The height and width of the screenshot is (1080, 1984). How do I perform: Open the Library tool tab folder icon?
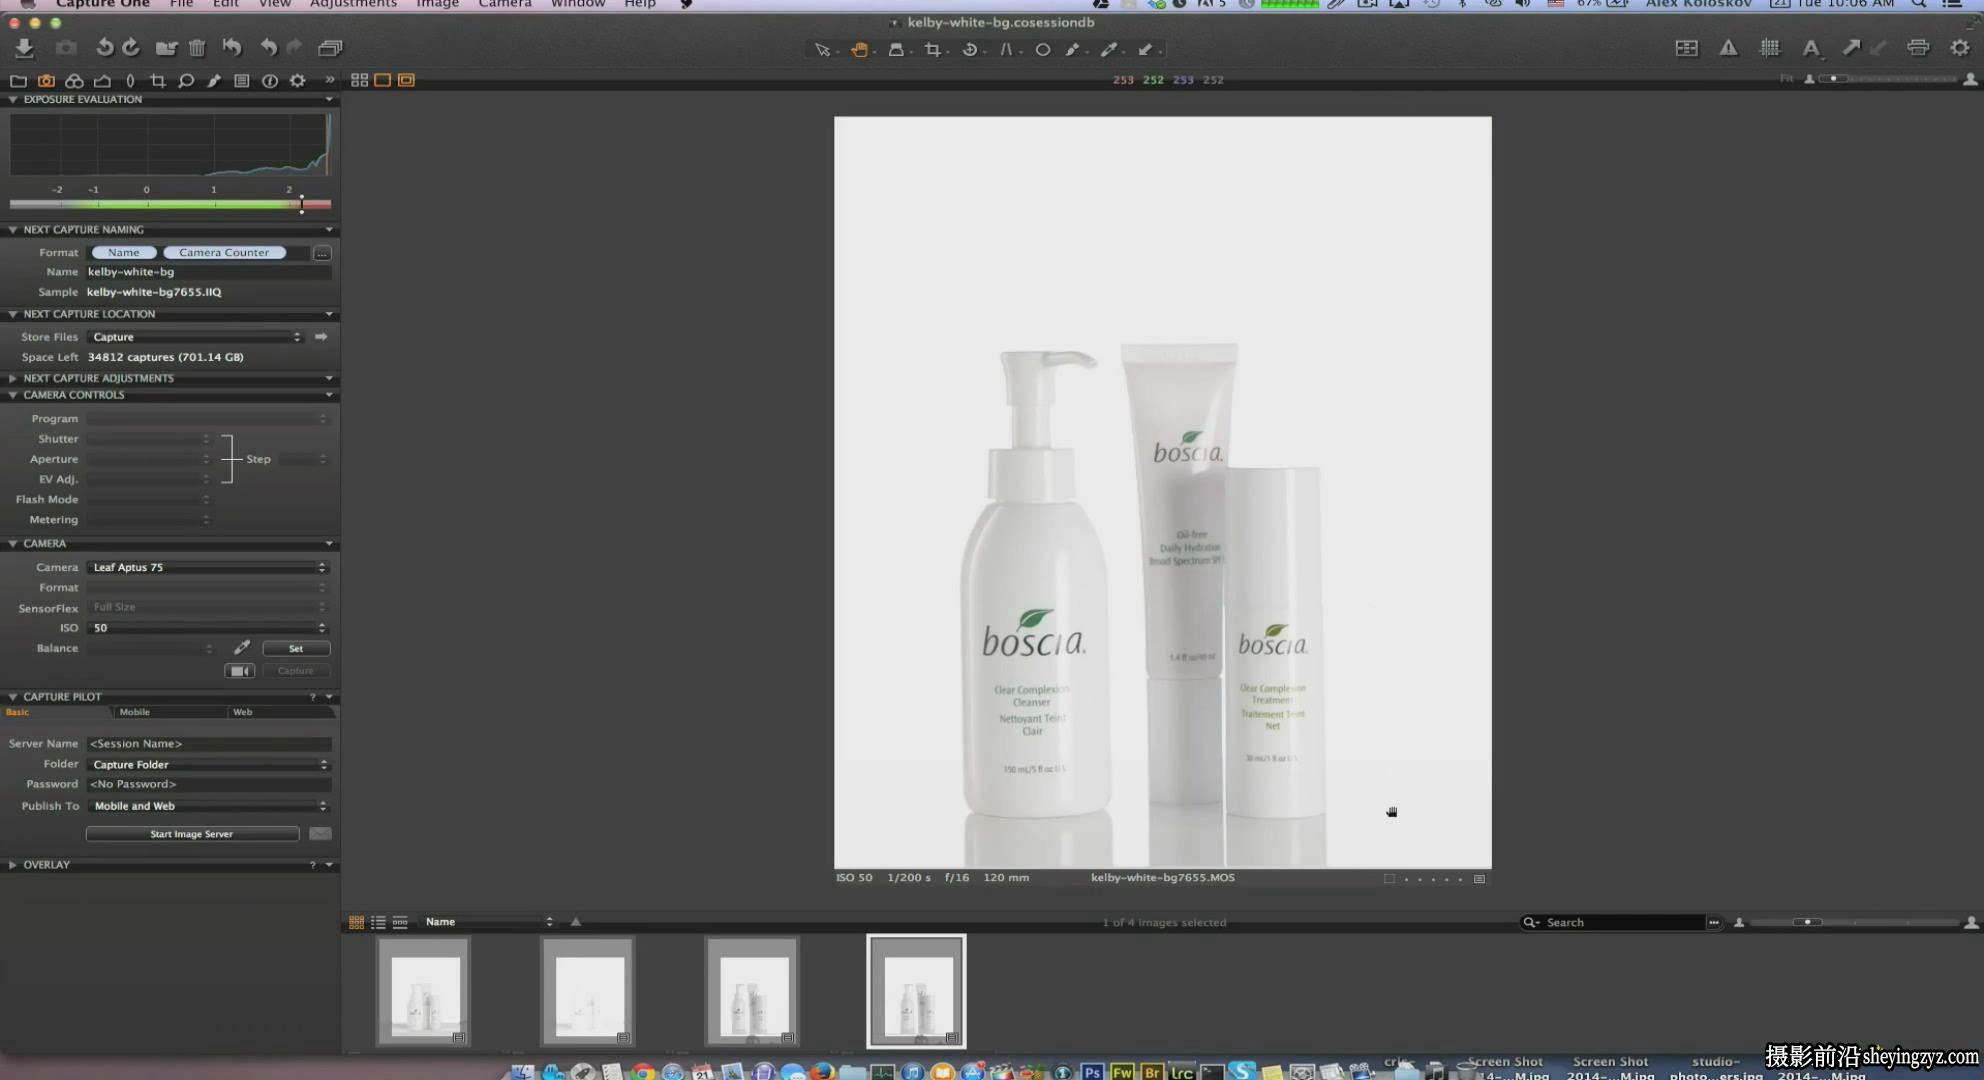tap(18, 81)
